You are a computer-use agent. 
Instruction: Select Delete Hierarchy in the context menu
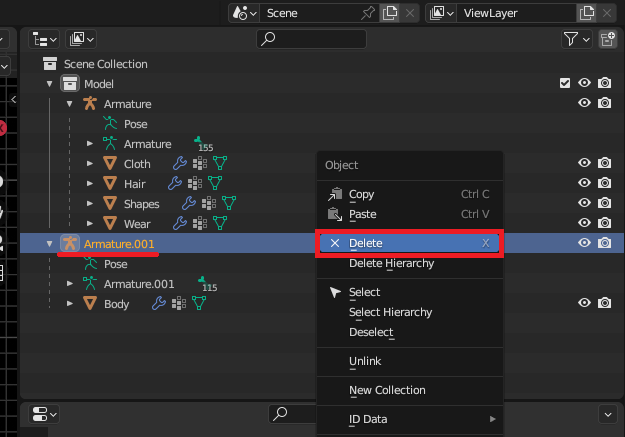point(391,263)
